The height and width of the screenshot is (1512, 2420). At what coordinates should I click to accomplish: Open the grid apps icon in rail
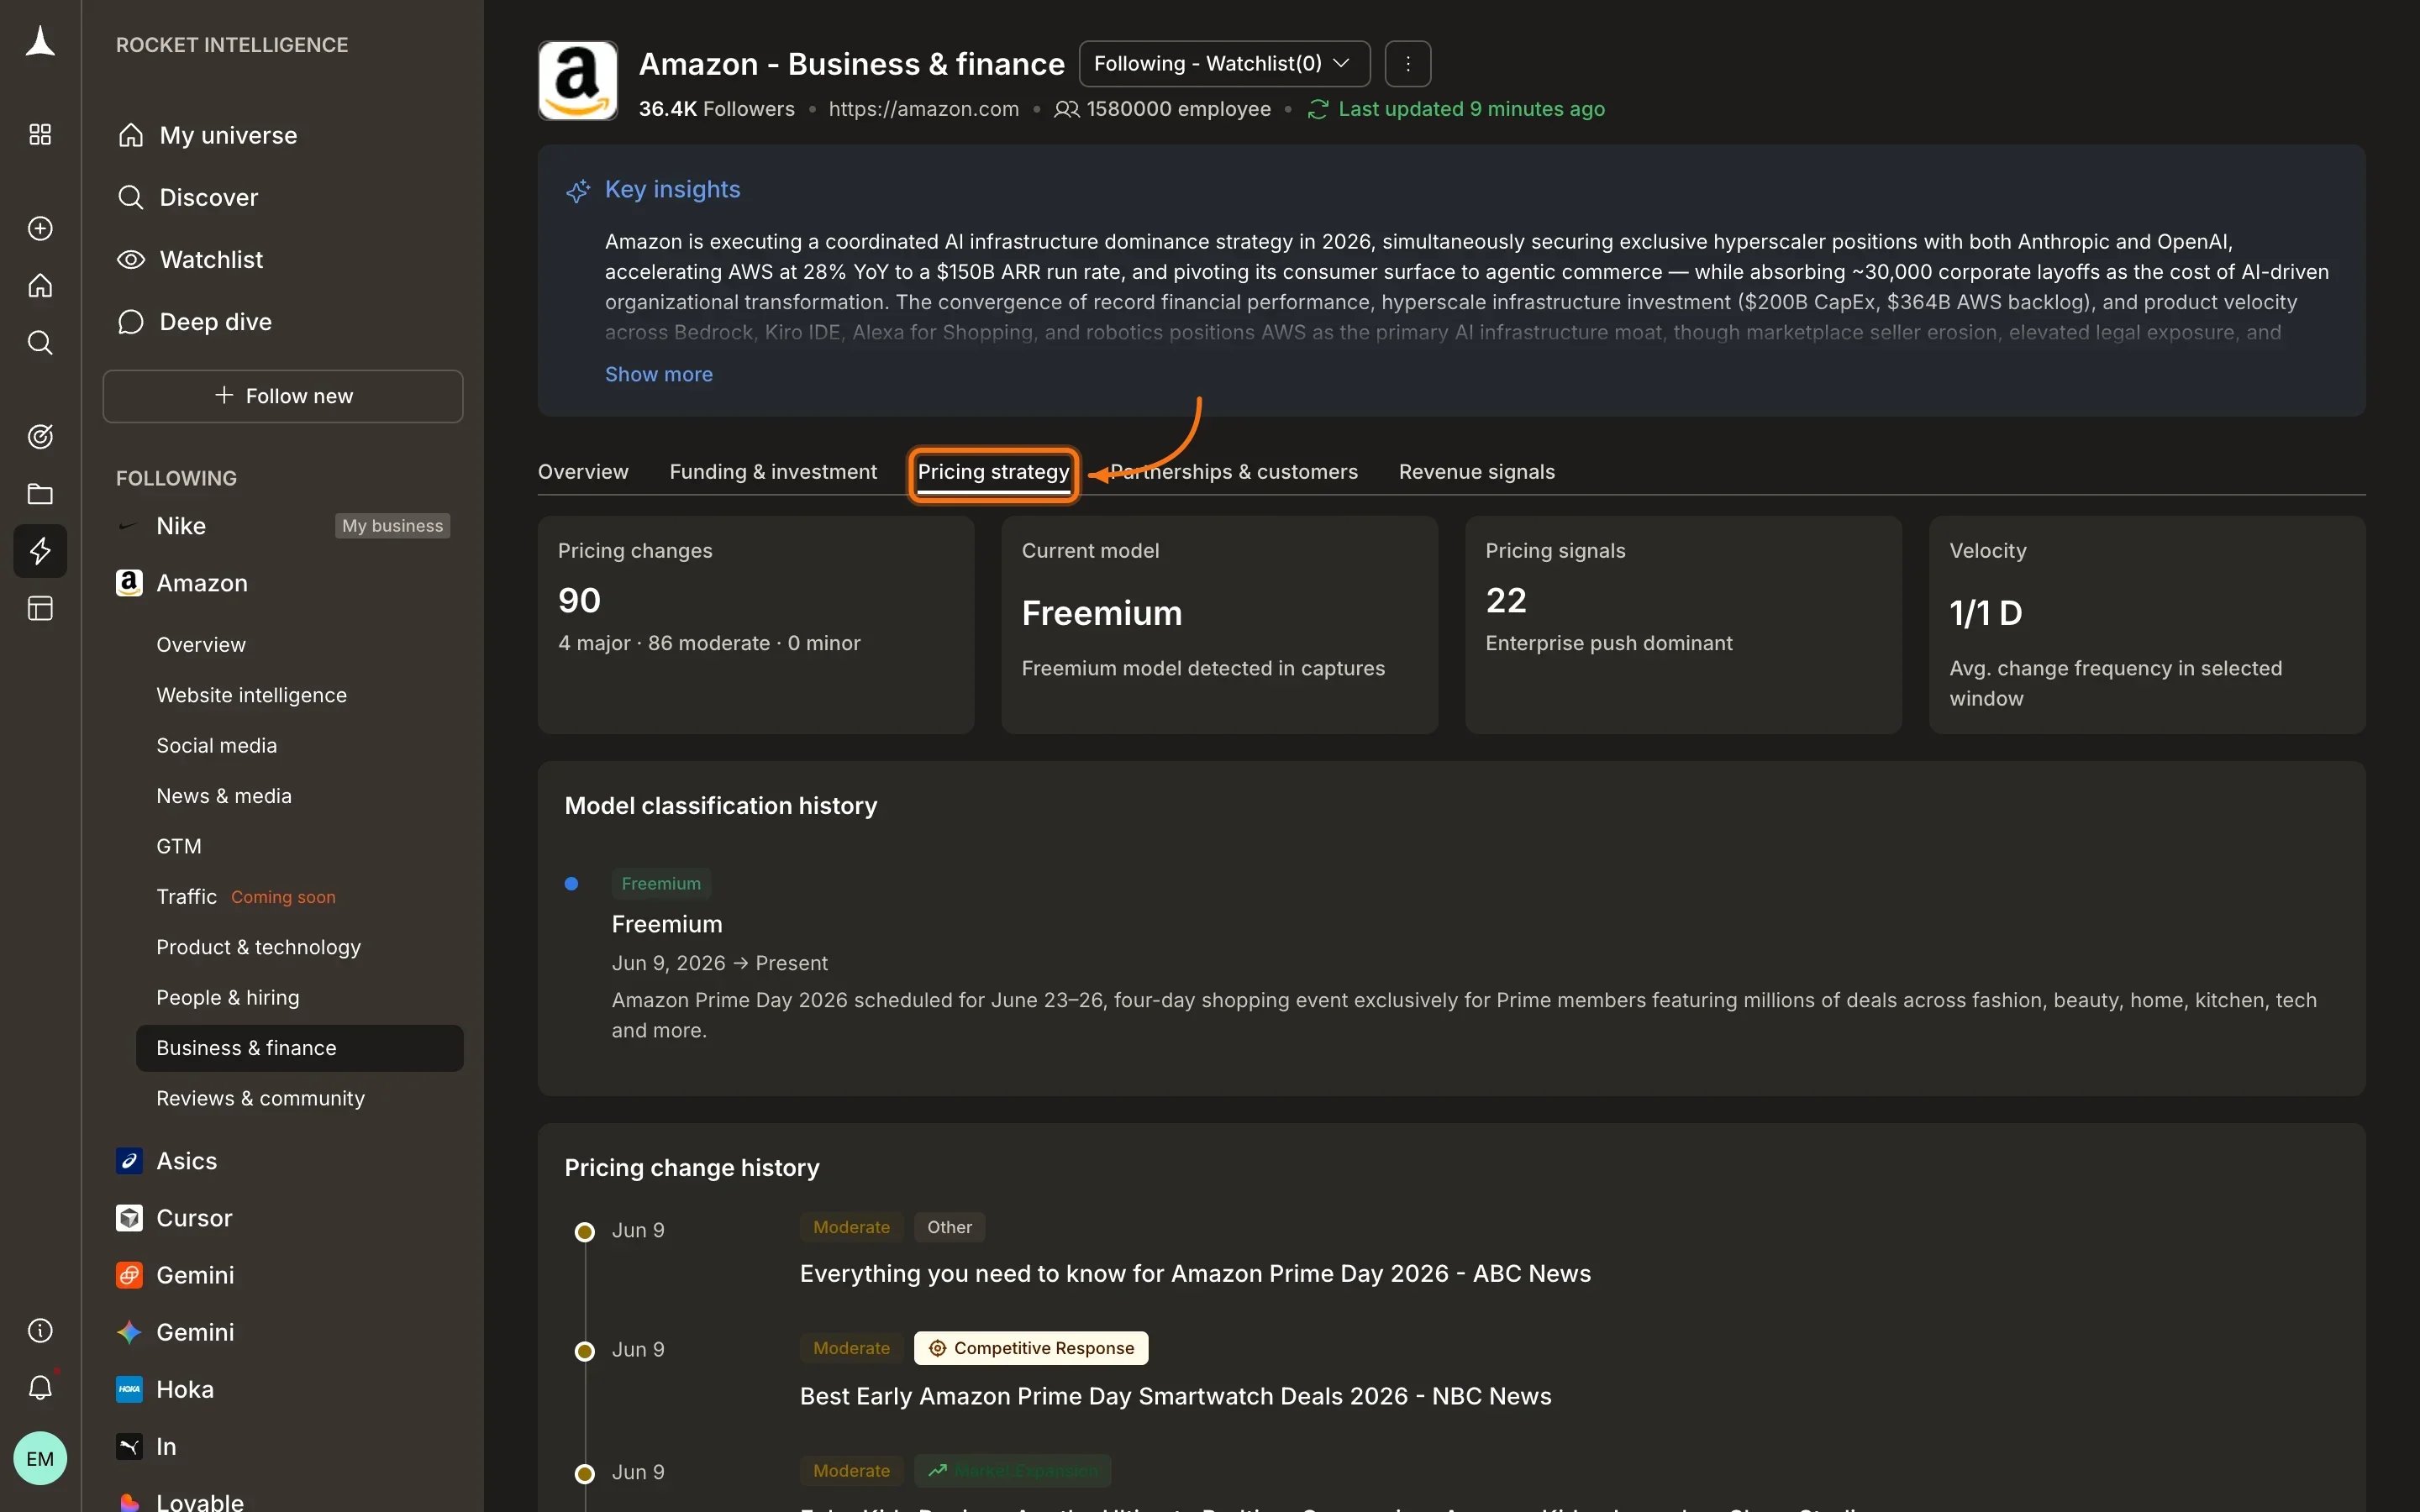40,134
